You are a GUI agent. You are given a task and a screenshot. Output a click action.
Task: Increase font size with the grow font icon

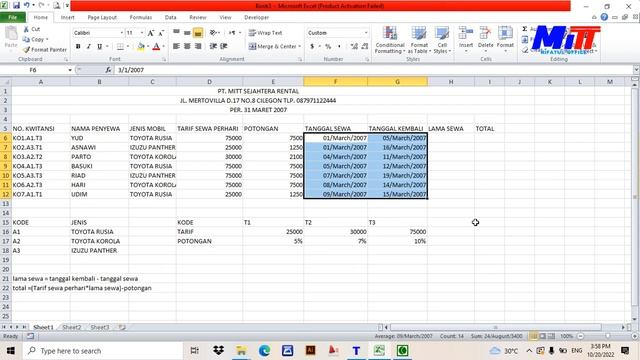[151, 33]
